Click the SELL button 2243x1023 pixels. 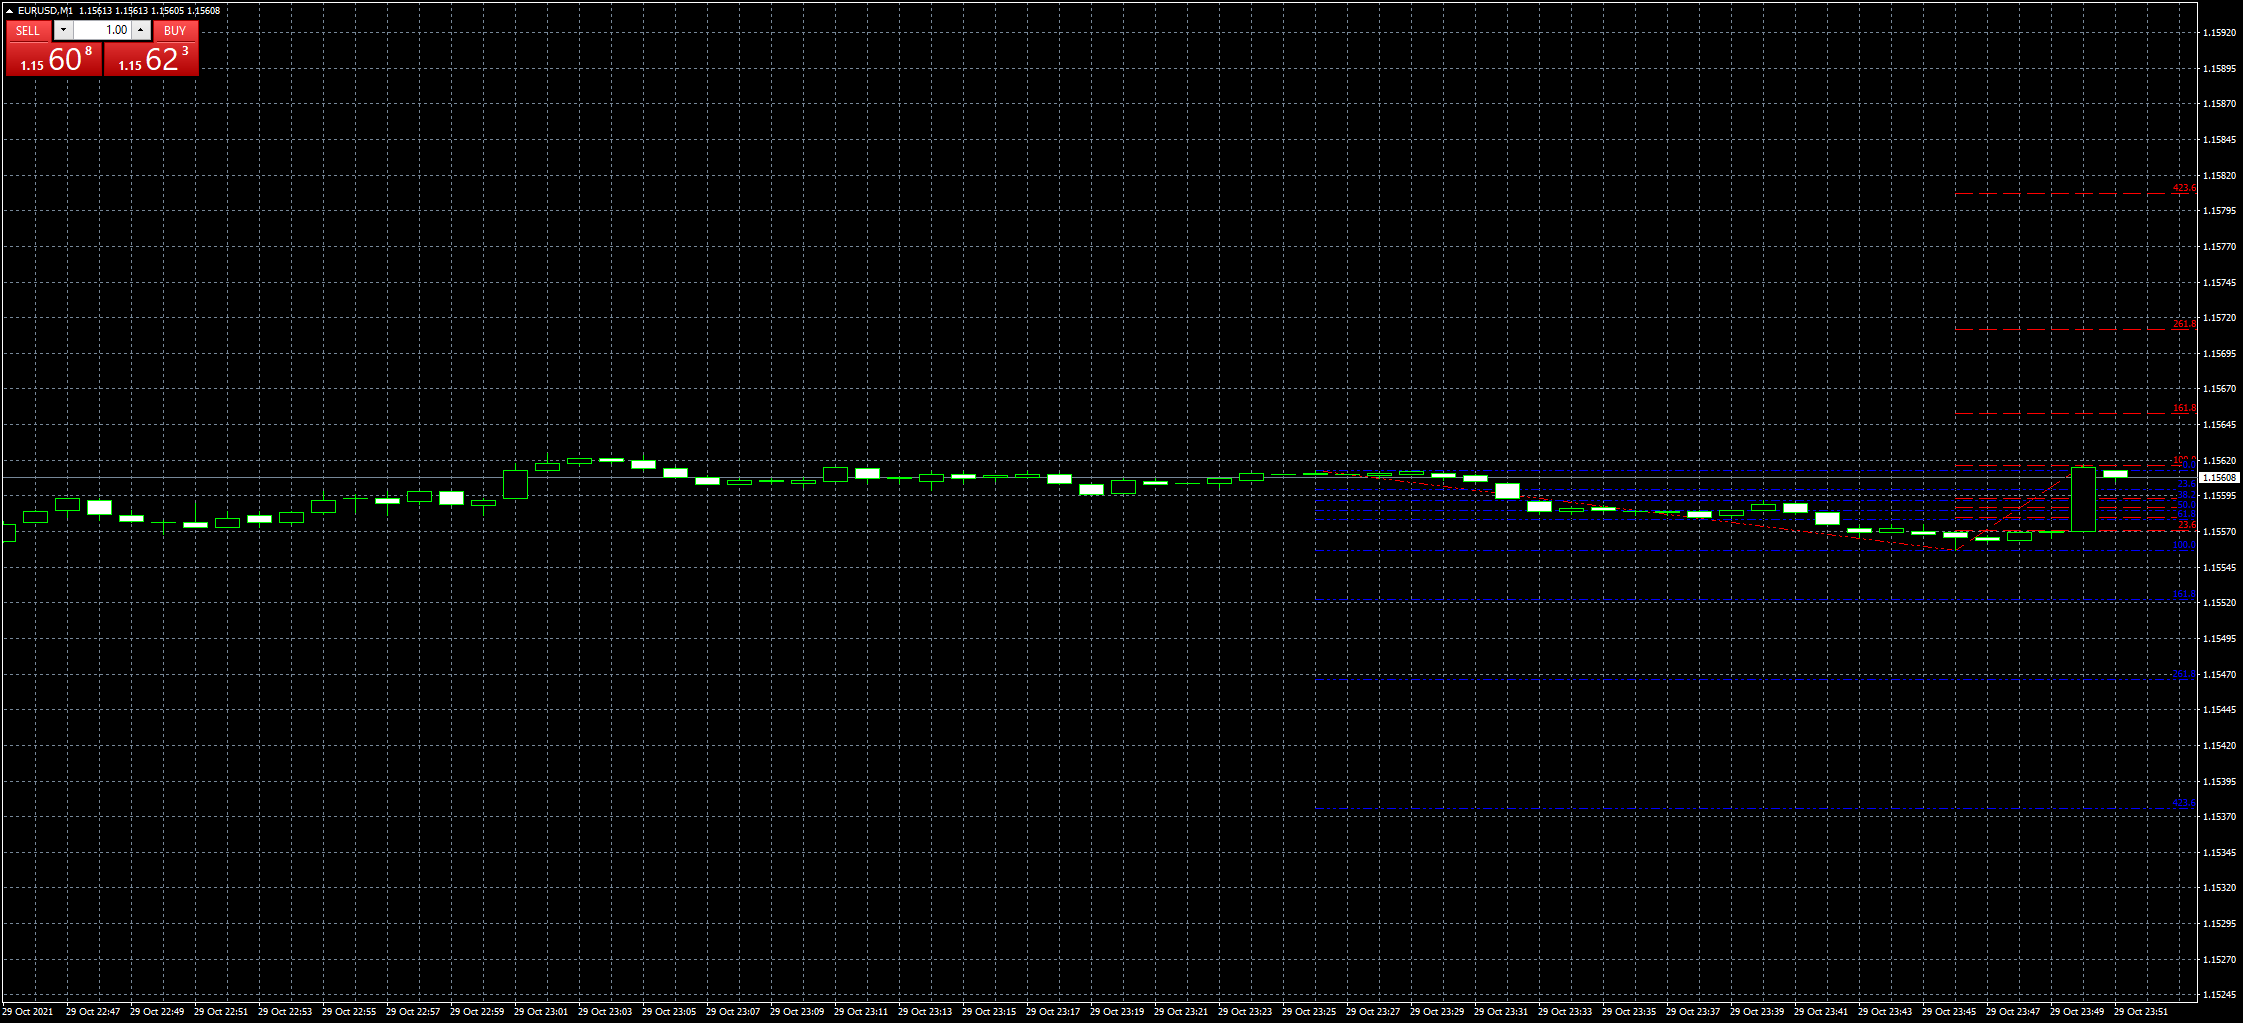28,31
